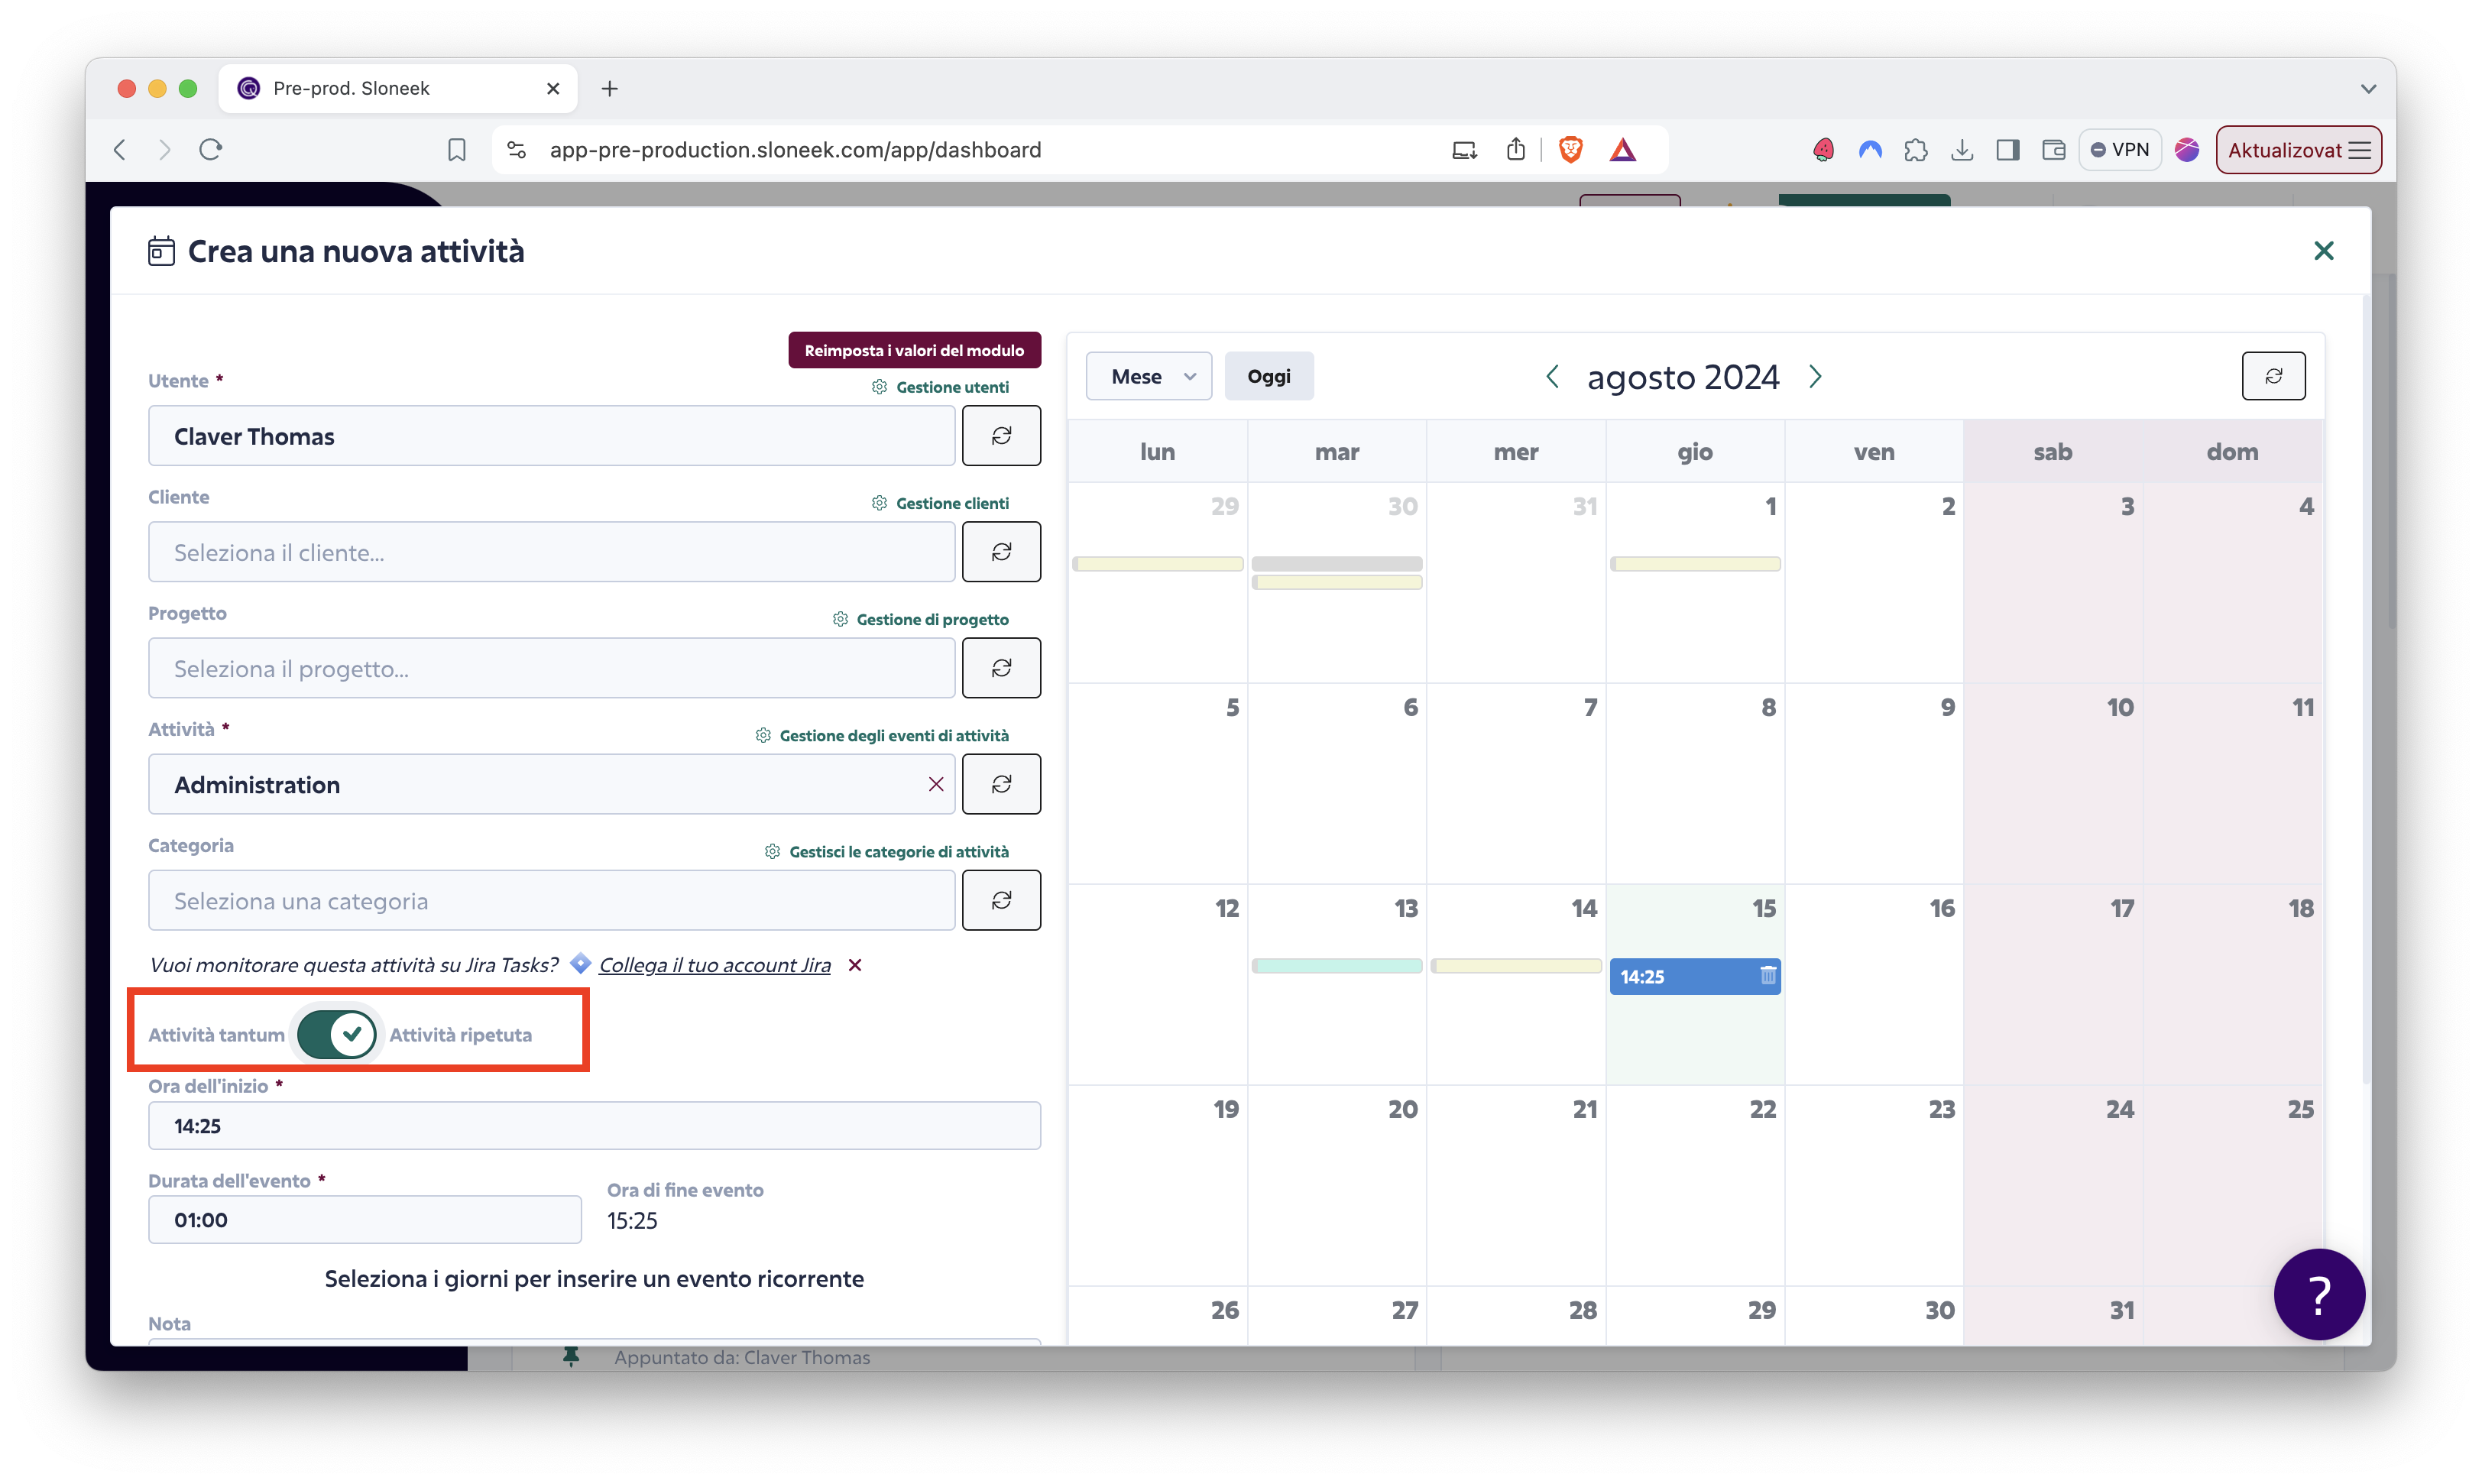2482x1484 pixels.
Task: Clear the Administration activity selection
Action: (x=936, y=784)
